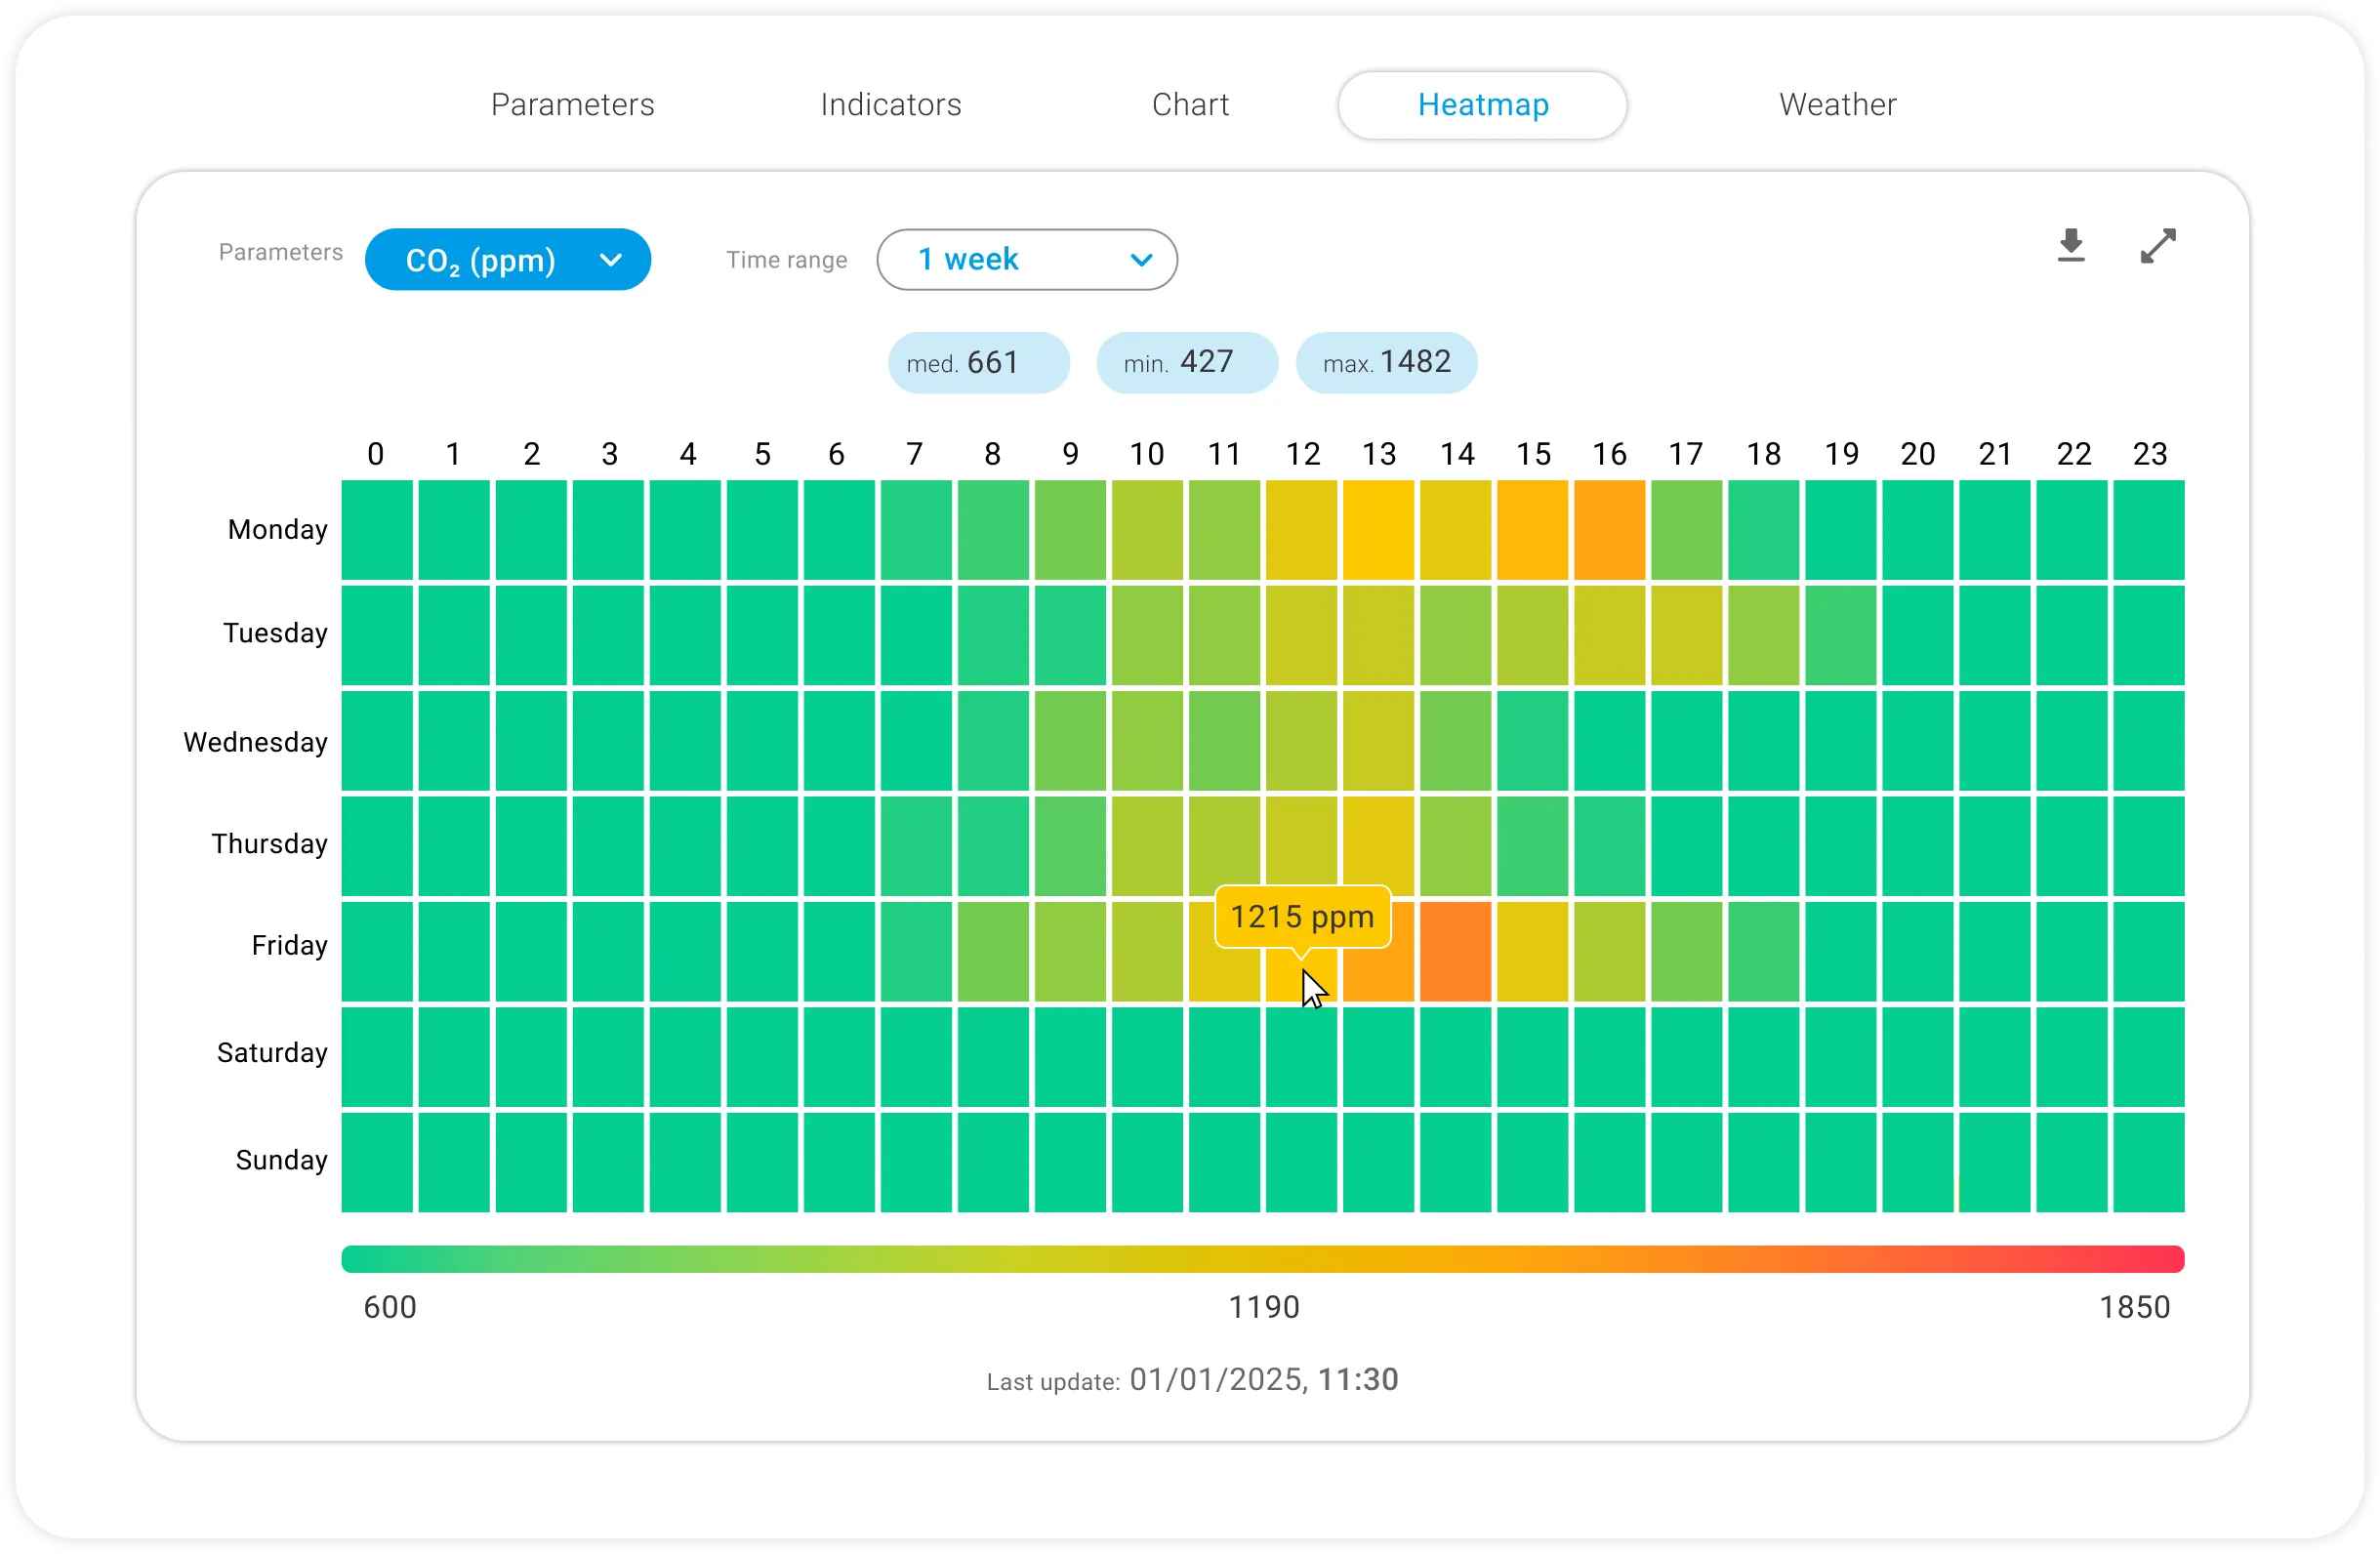Select the Weather tab
Screen dimensions: 2380x1554
click(x=1837, y=105)
